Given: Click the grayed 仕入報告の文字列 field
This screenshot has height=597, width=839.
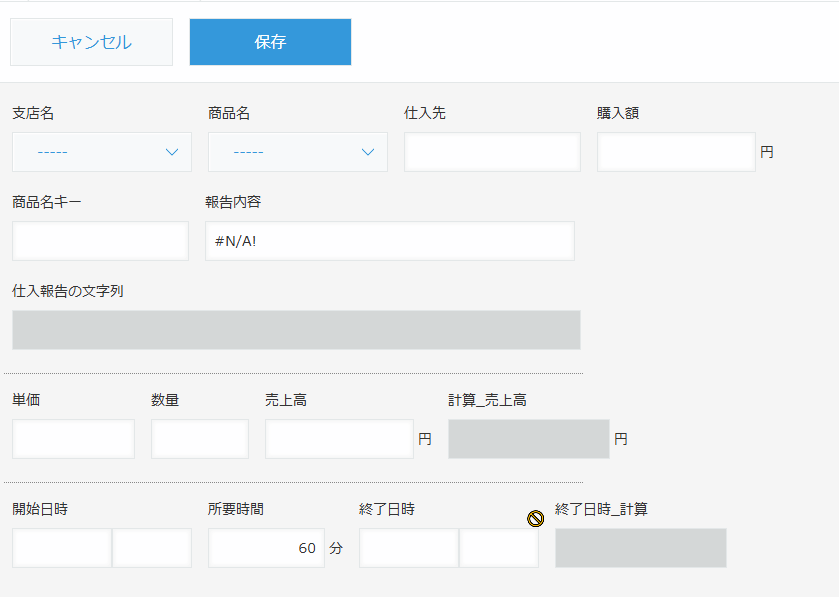Looking at the screenshot, I should coord(296,330).
